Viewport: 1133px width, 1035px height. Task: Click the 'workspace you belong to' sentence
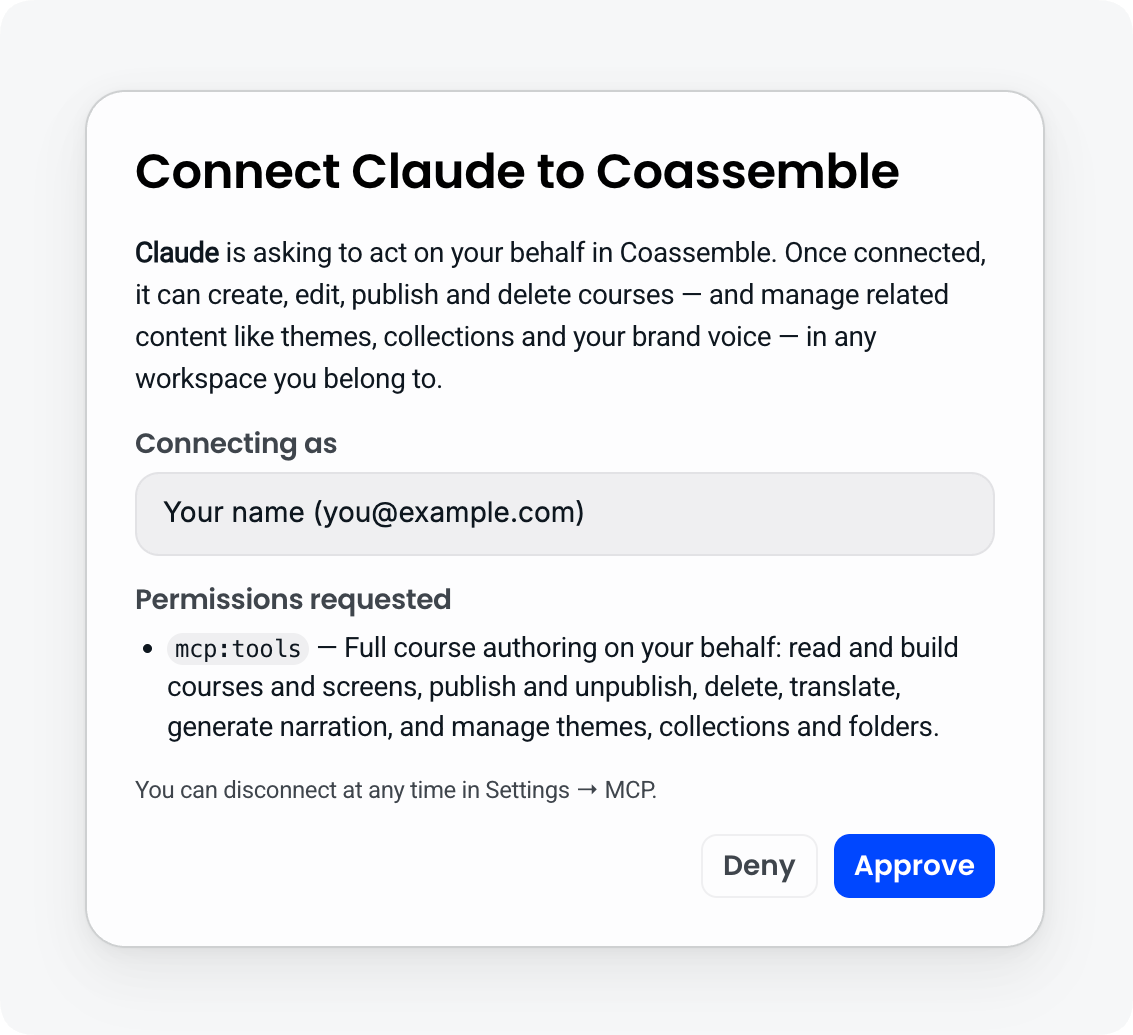[x=288, y=379]
